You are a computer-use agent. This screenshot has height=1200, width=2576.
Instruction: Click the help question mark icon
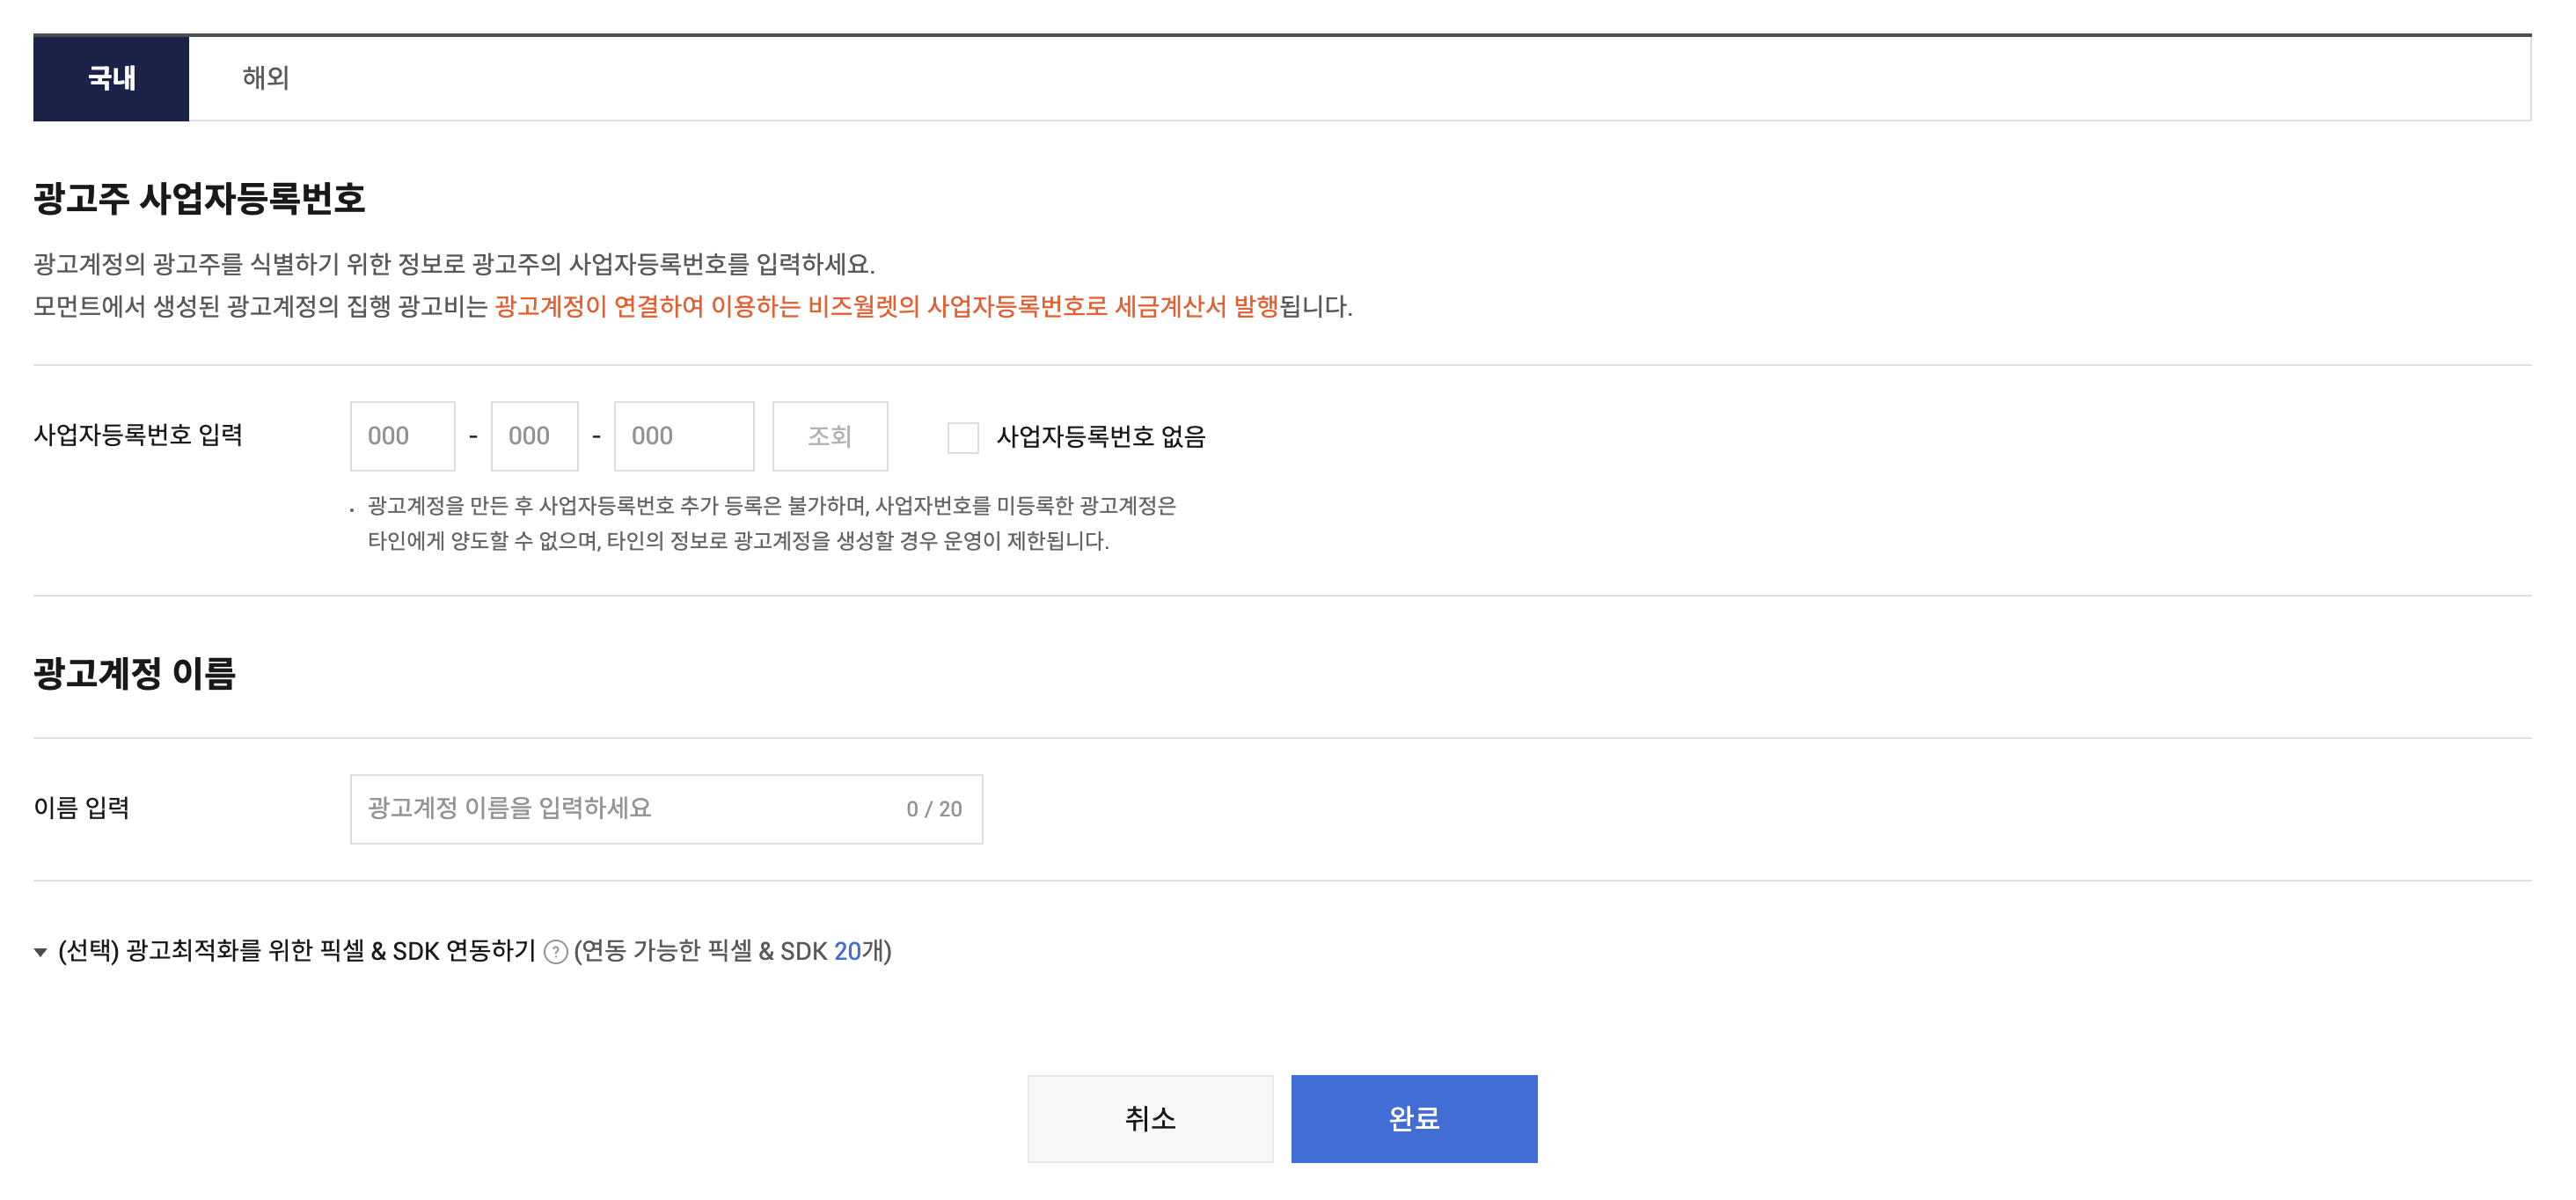click(x=555, y=952)
